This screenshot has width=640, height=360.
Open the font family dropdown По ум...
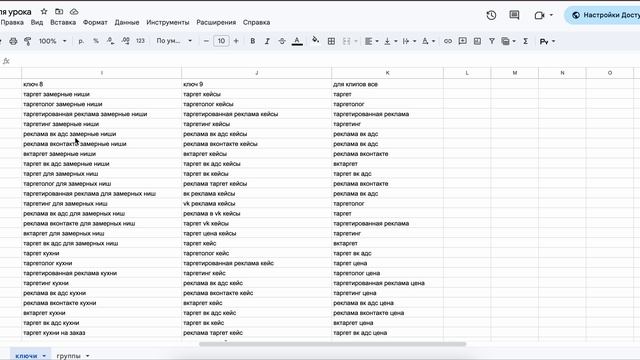[174, 41]
